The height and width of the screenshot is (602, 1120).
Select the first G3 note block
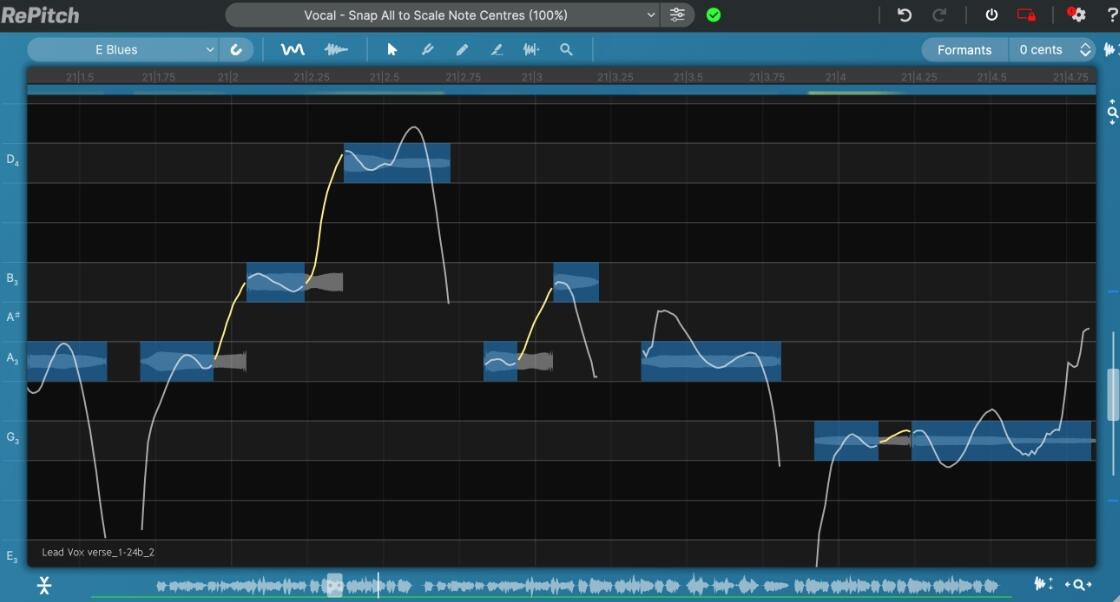click(846, 441)
